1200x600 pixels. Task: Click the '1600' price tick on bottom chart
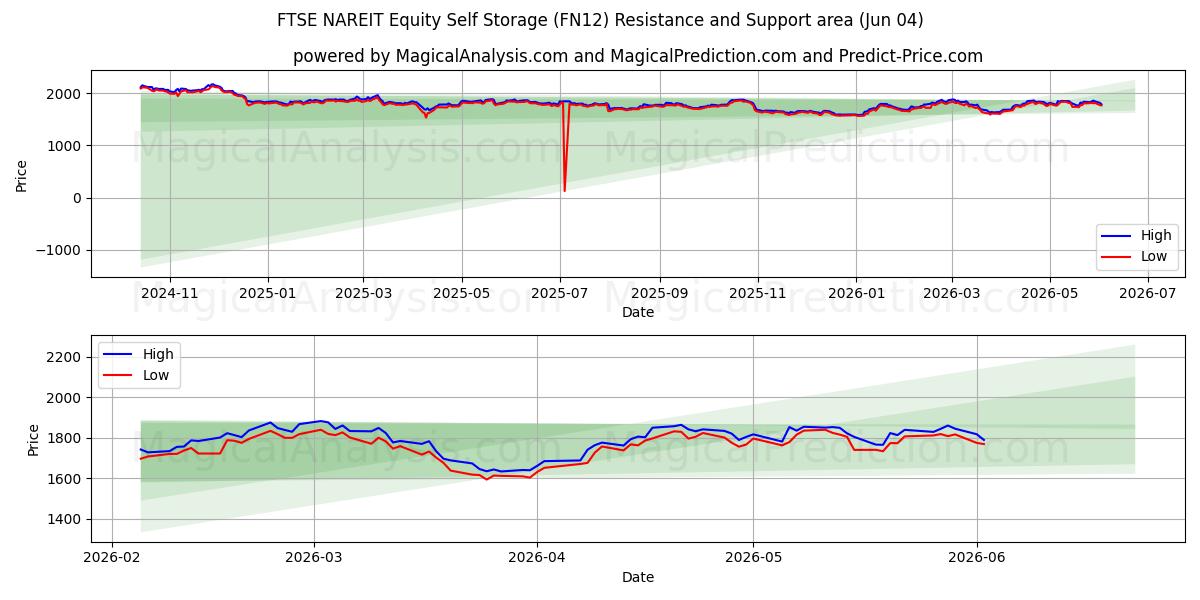(x=66, y=479)
